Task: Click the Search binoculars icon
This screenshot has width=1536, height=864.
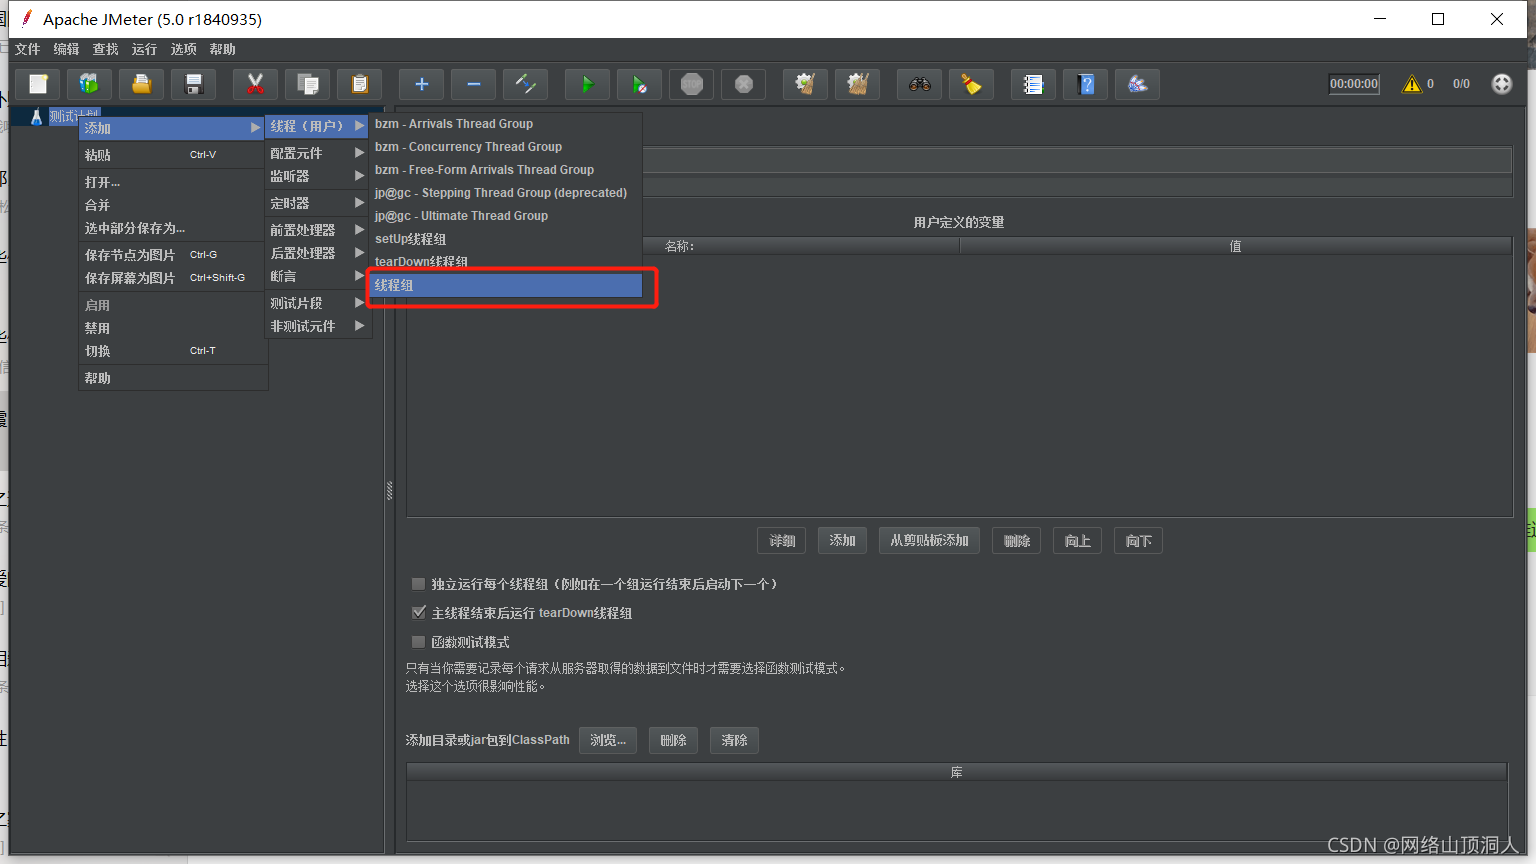Action: (x=920, y=84)
